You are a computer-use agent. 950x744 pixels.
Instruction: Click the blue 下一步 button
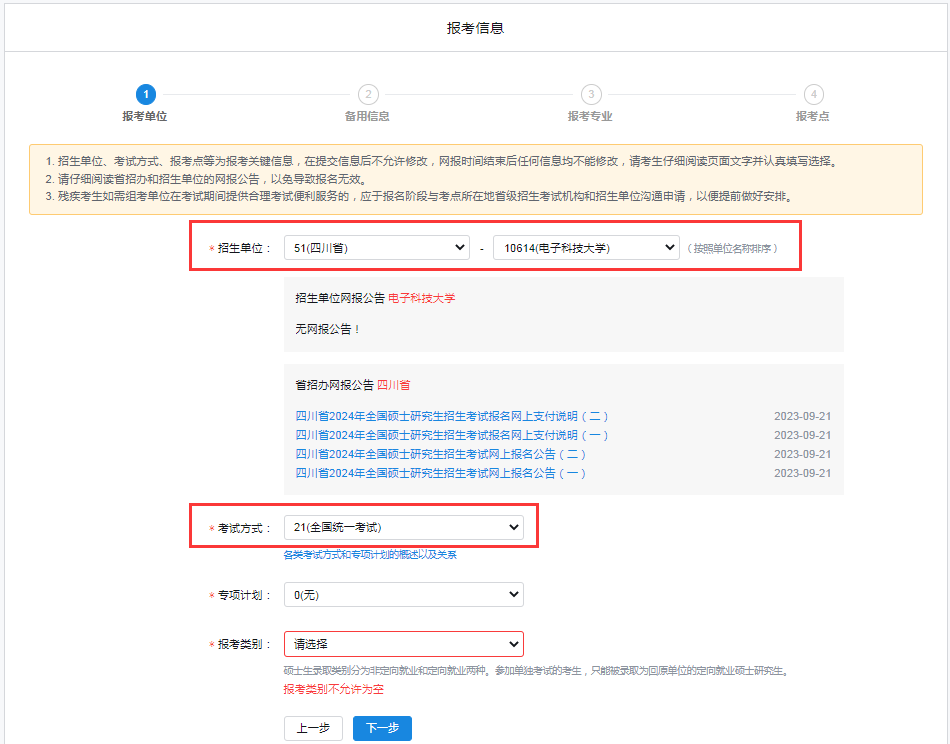coord(382,728)
